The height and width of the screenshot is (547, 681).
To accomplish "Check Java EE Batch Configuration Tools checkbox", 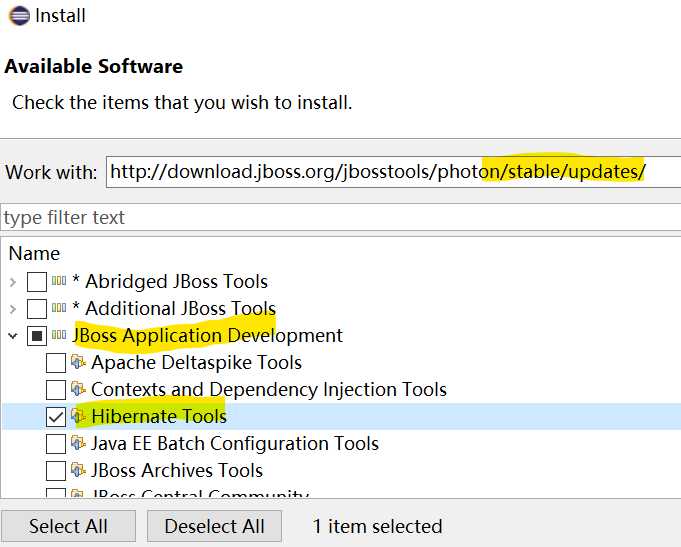I will point(56,444).
